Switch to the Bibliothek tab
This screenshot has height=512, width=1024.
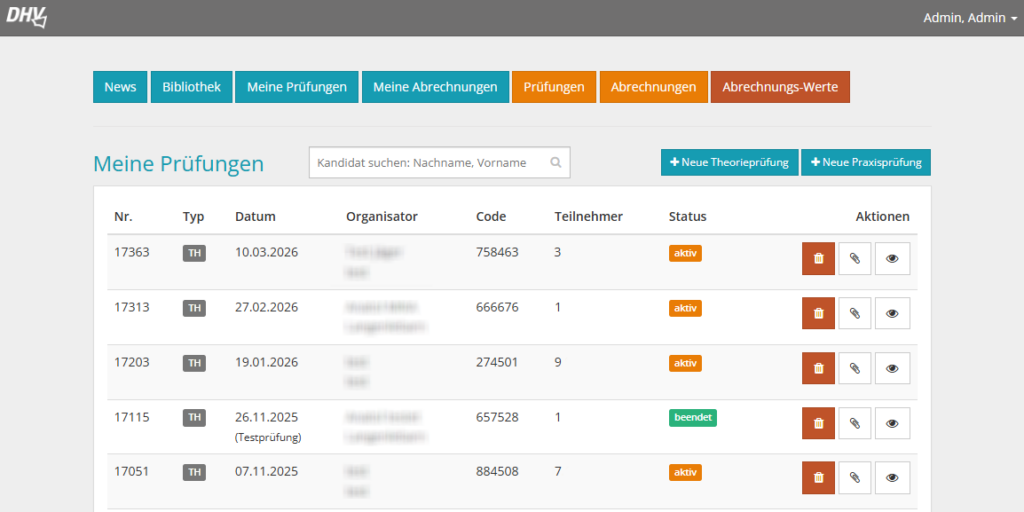tap(192, 87)
